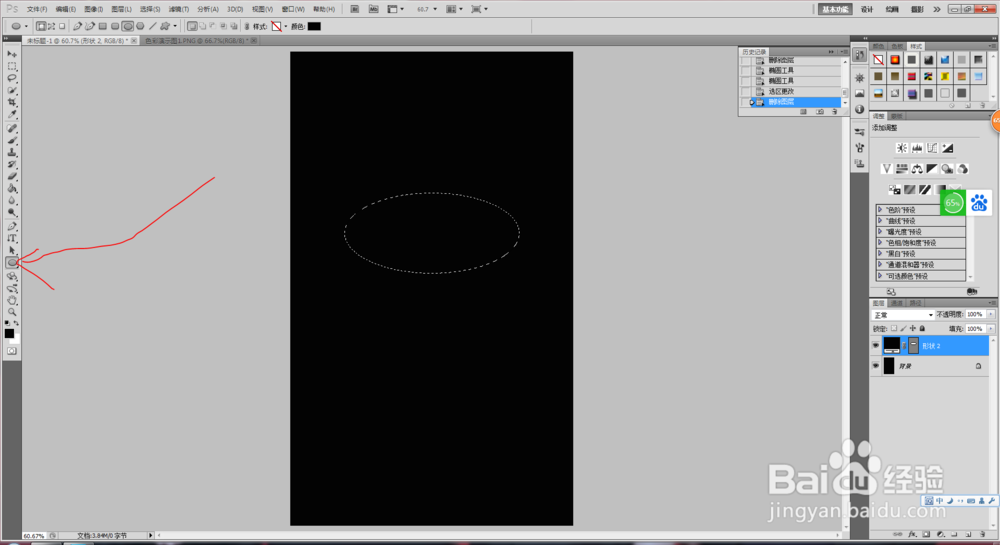Image resolution: width=1000 pixels, height=545 pixels.
Task: Select the Dodge tool
Action: pos(11,214)
